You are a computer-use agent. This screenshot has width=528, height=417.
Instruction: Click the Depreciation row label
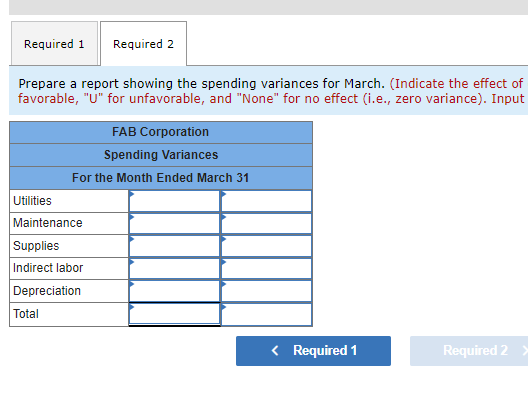(47, 291)
